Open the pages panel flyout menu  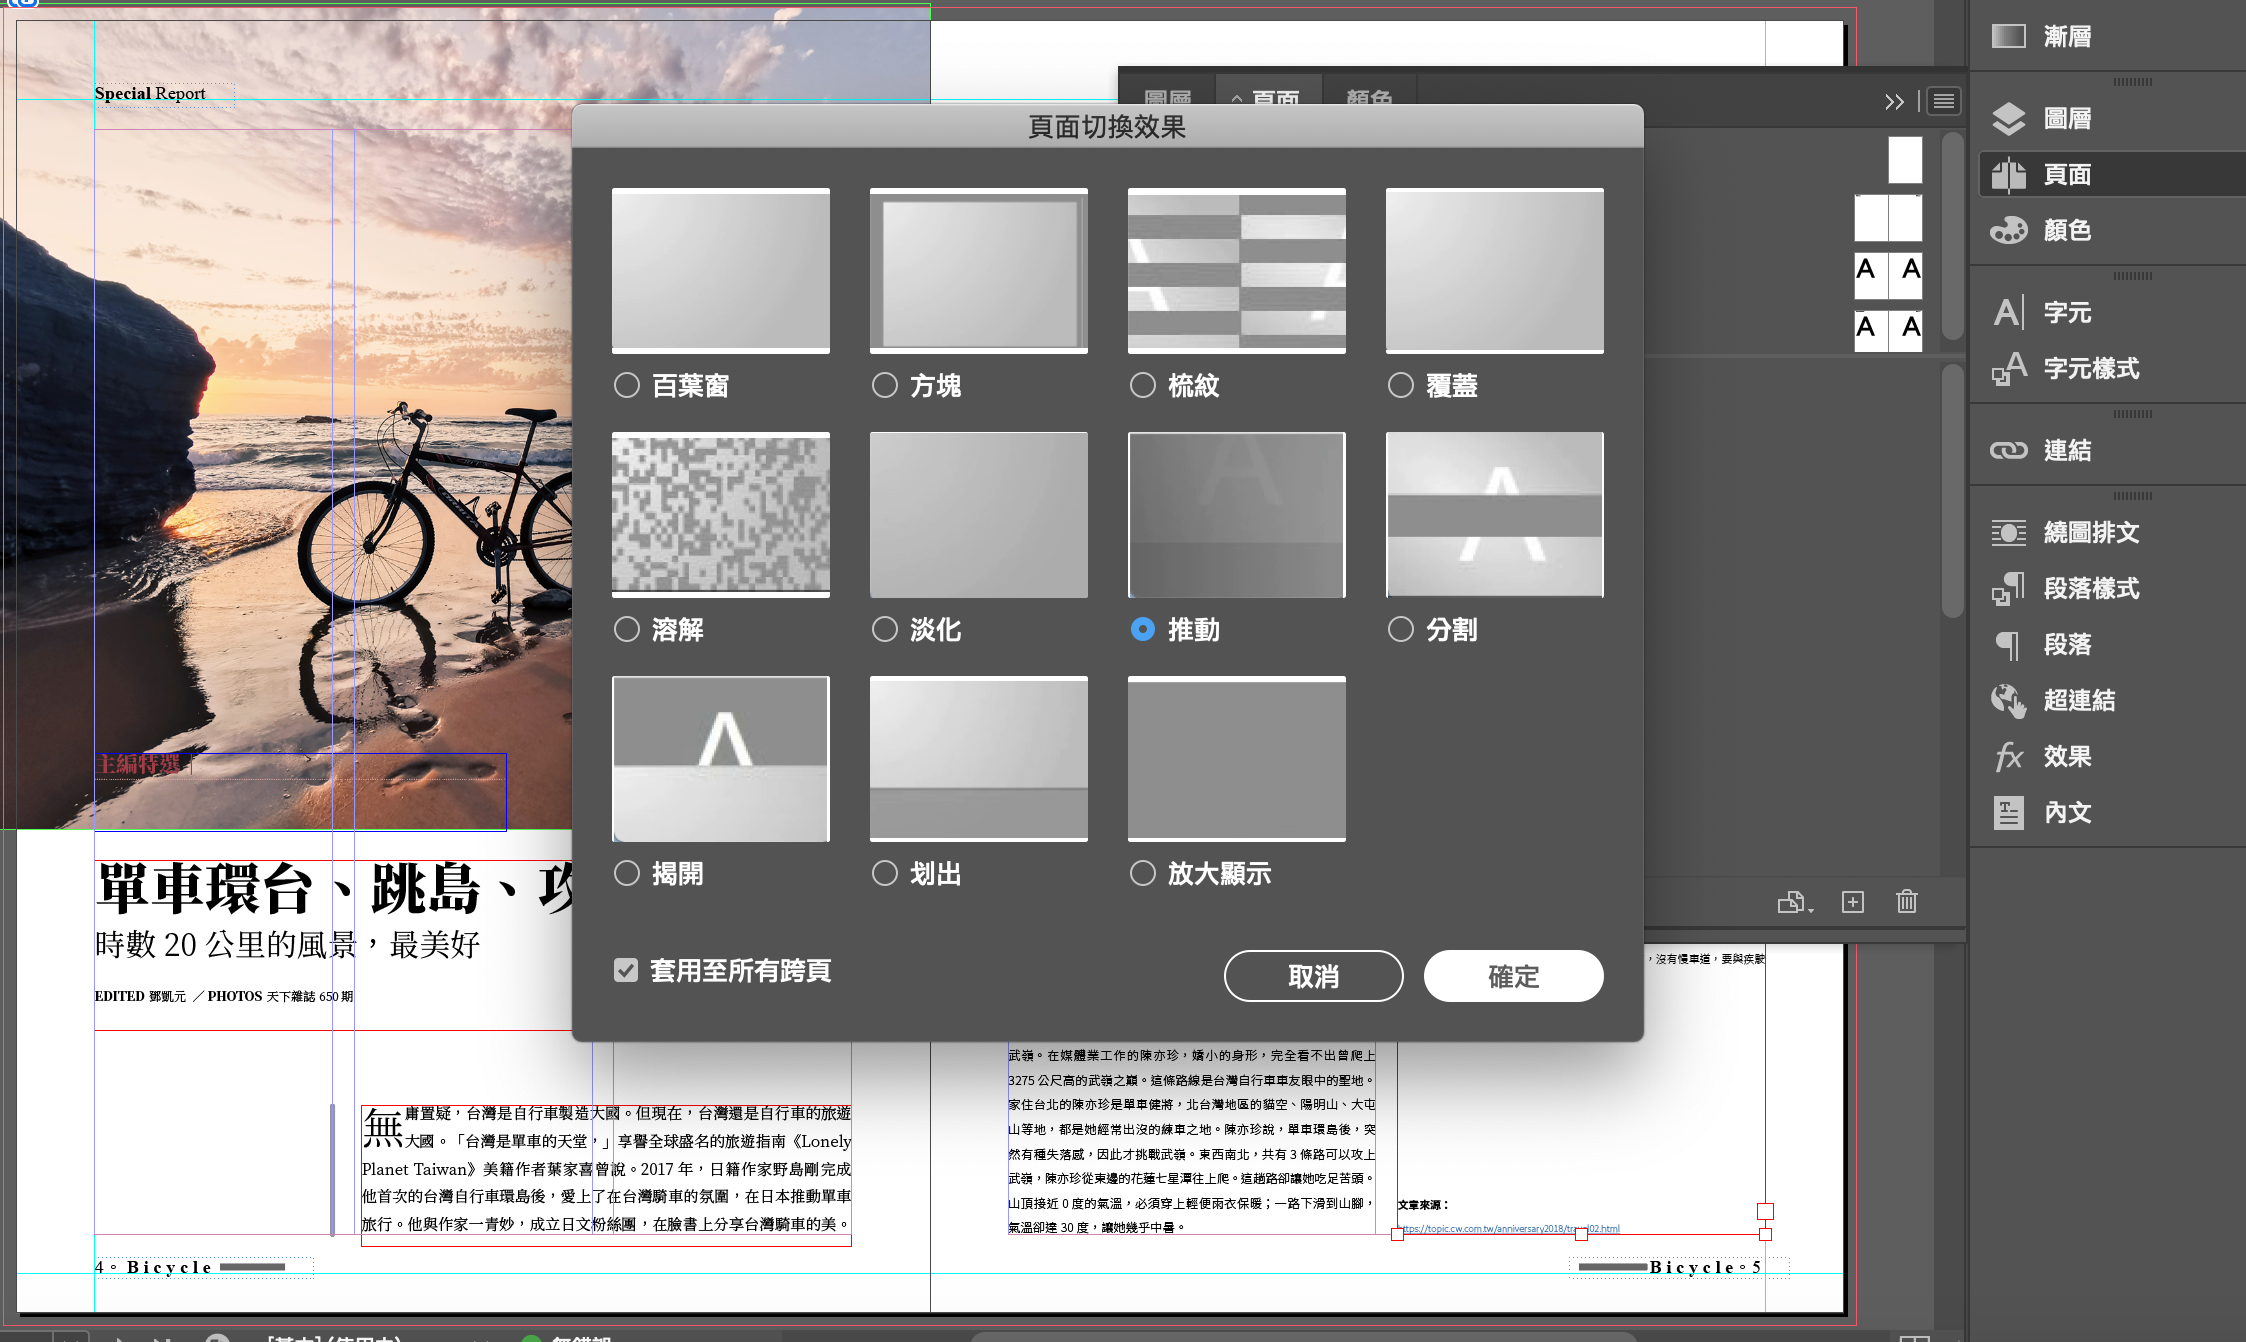pos(1943,101)
